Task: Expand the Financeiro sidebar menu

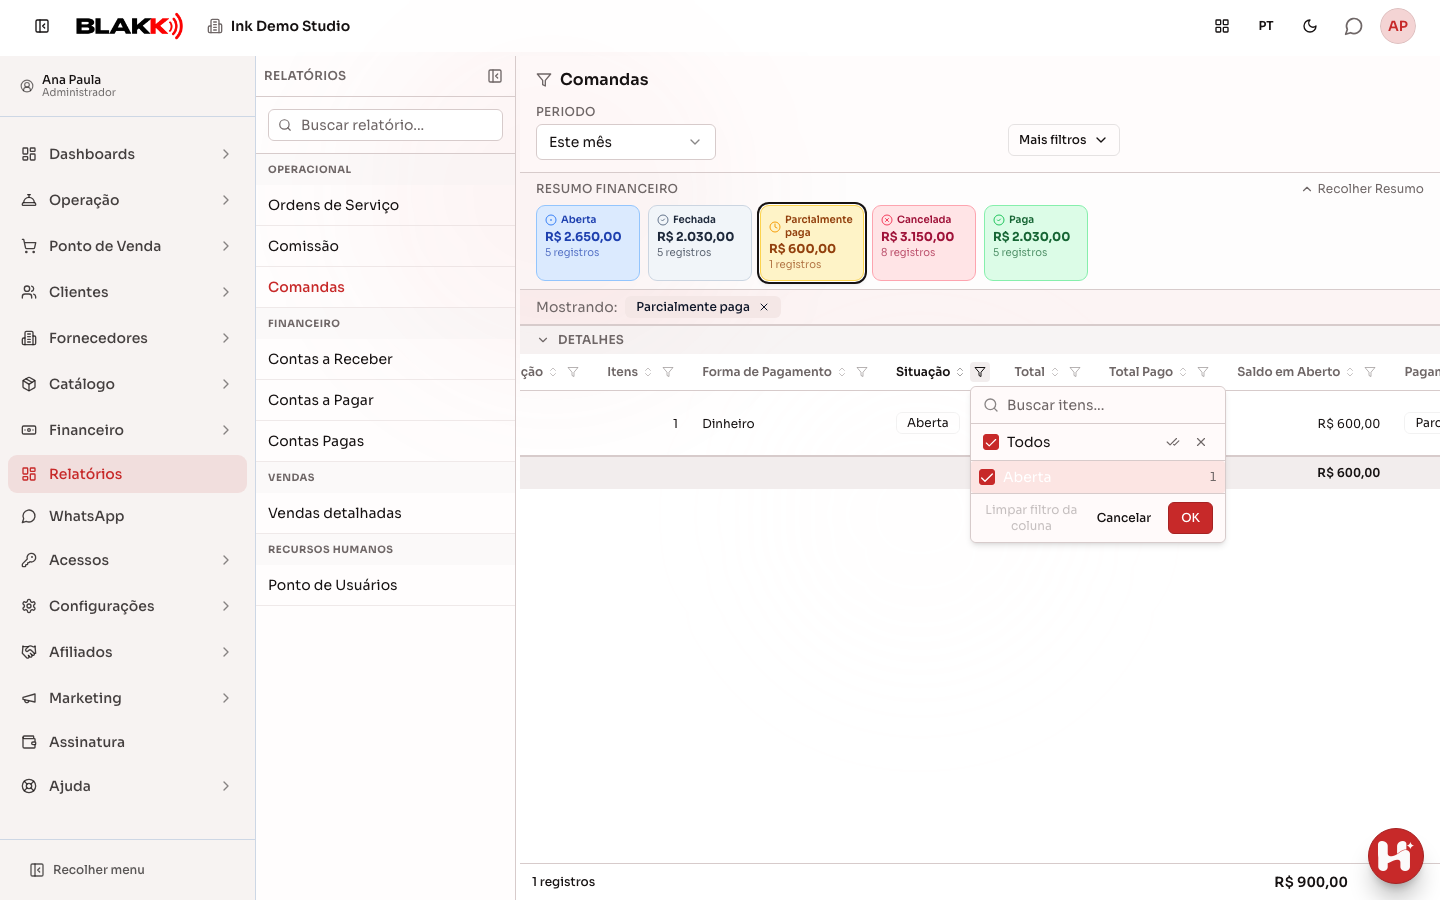Action: [x=128, y=430]
